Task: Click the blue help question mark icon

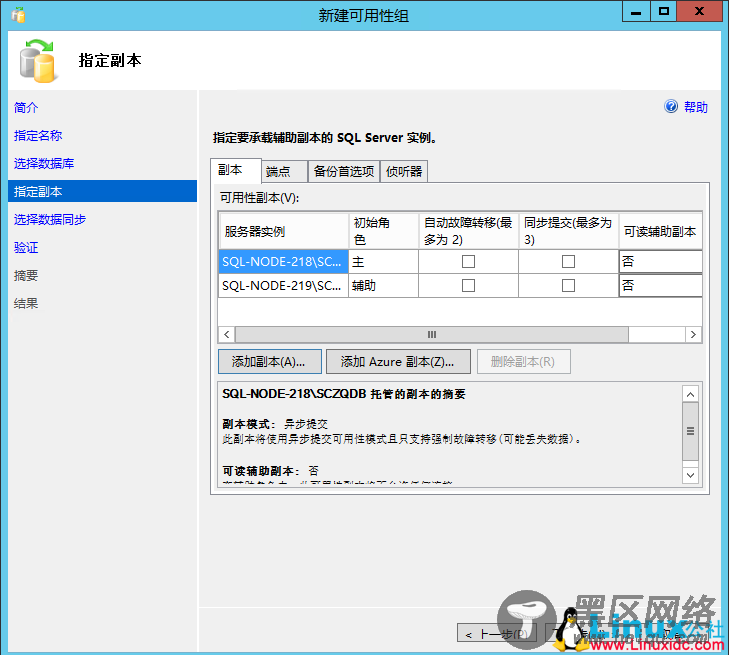Action: [671, 106]
